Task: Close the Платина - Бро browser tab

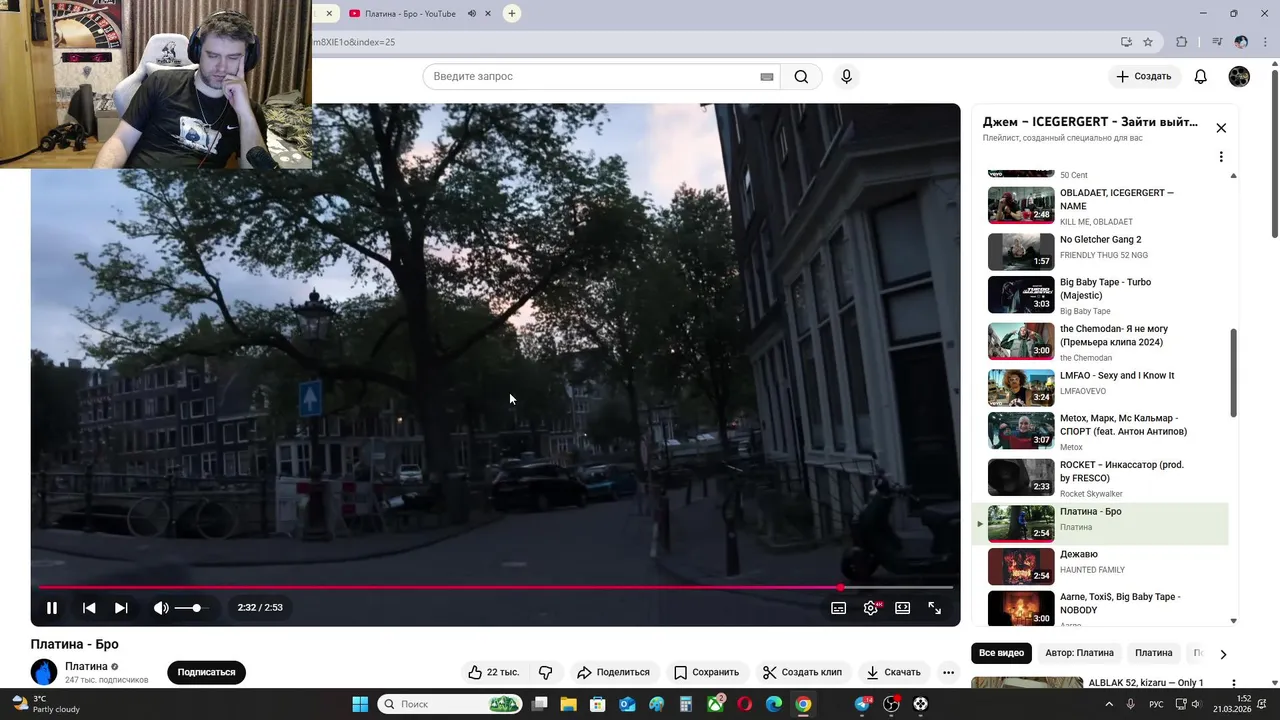Action: (488, 14)
